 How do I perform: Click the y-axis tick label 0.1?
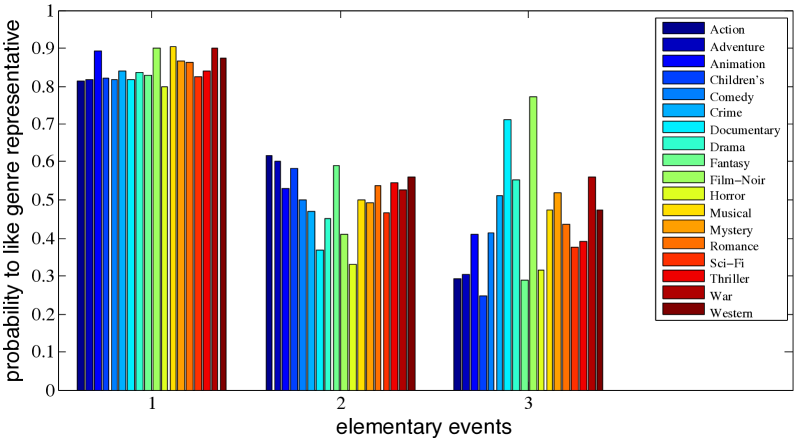[43, 352]
